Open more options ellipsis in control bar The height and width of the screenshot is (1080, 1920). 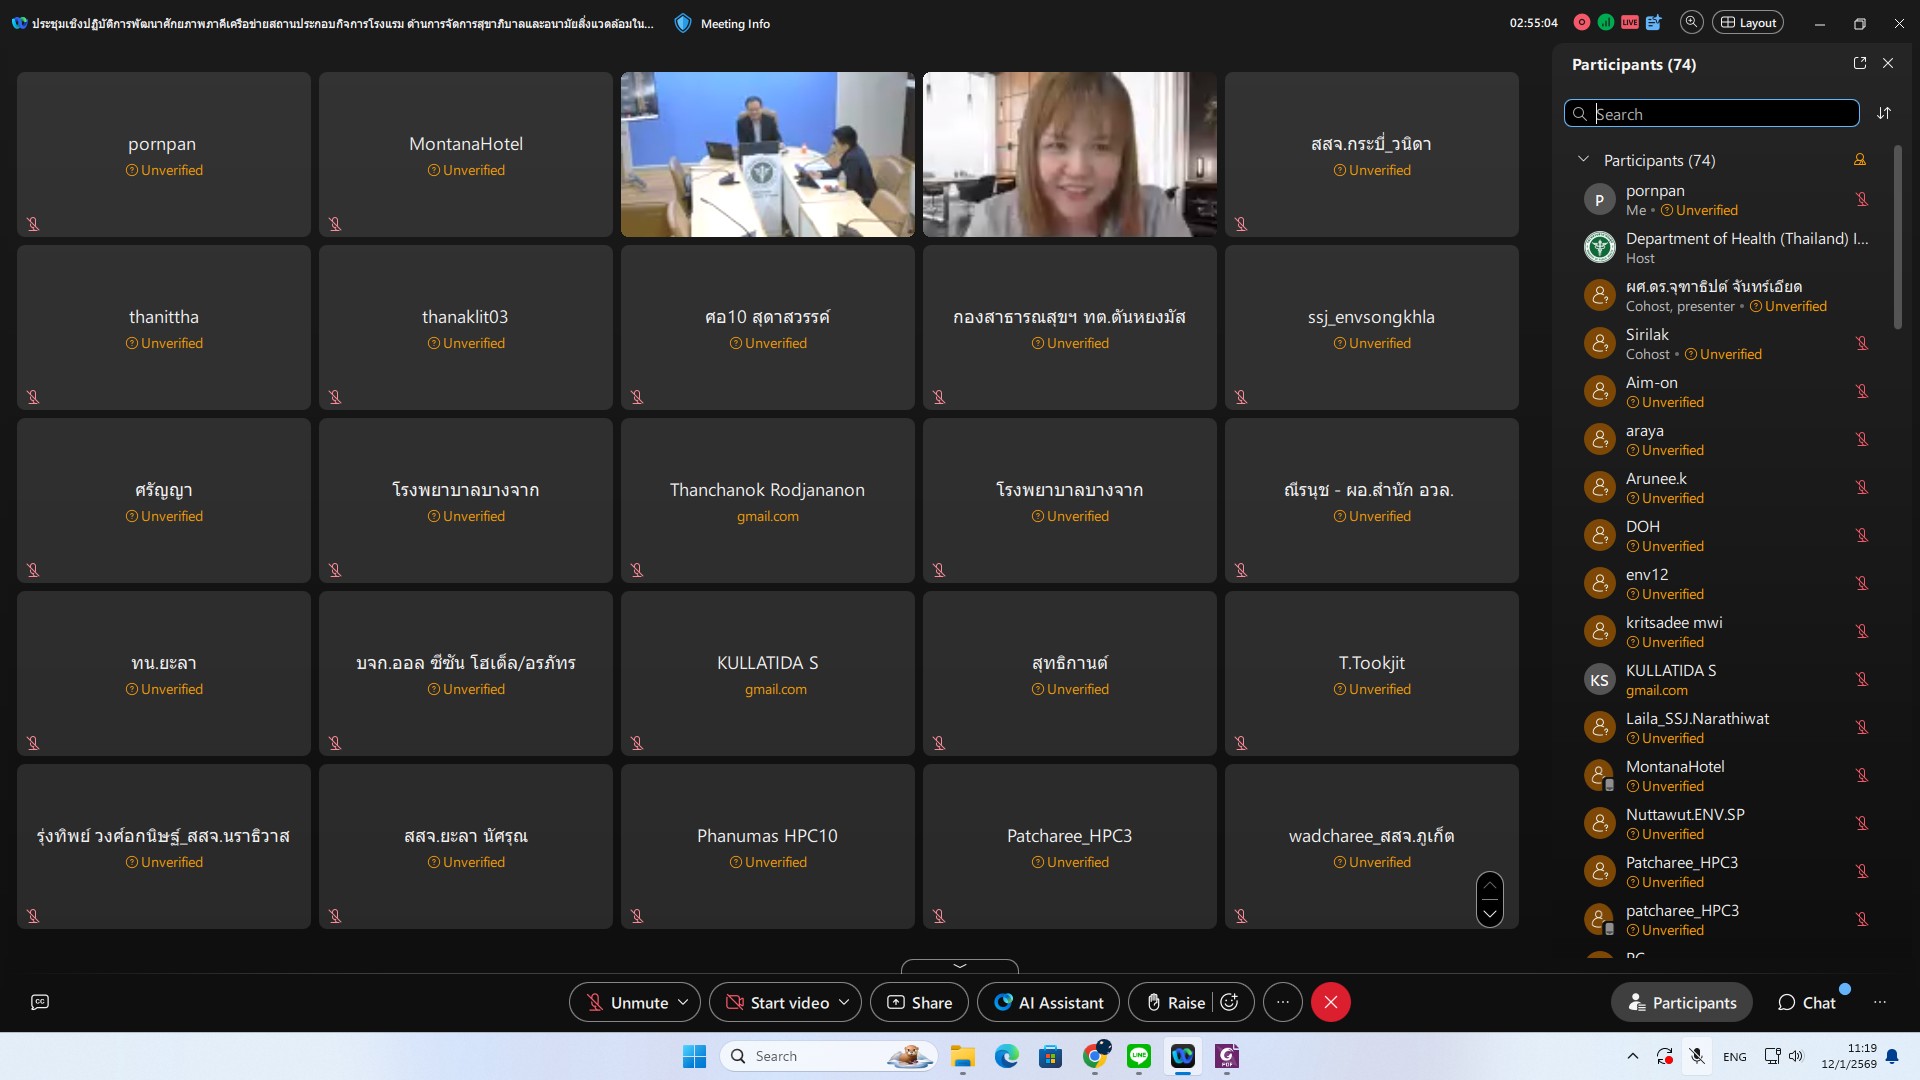1283,1002
